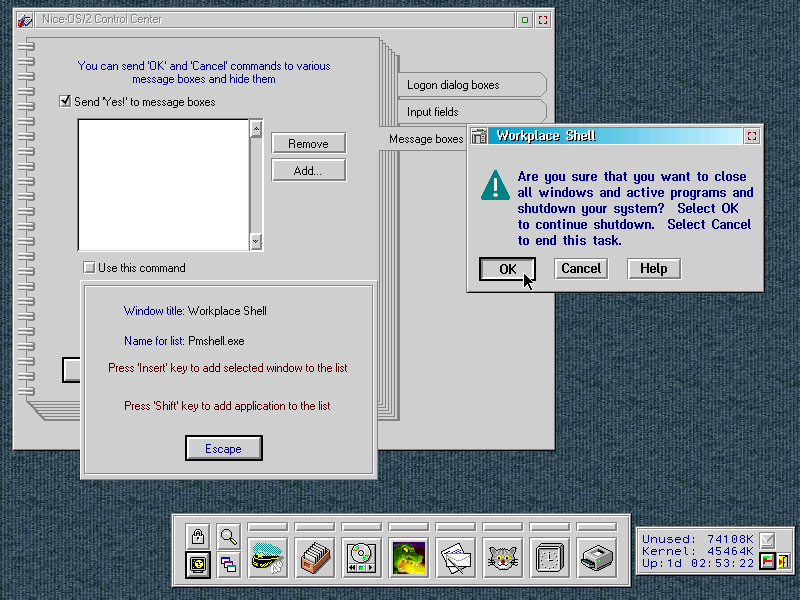Click the 'Up:1d 02:53:22' uptime readout
Screen dimensions: 800x600
(697, 564)
